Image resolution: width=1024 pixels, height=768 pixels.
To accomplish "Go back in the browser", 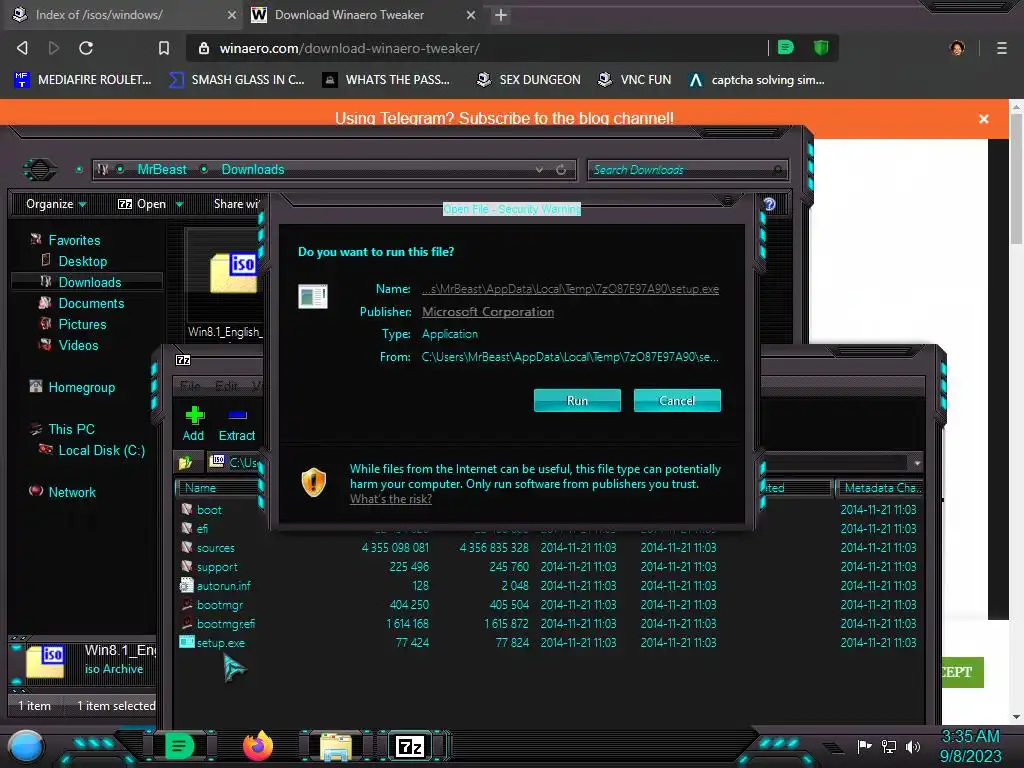I will click(22, 48).
